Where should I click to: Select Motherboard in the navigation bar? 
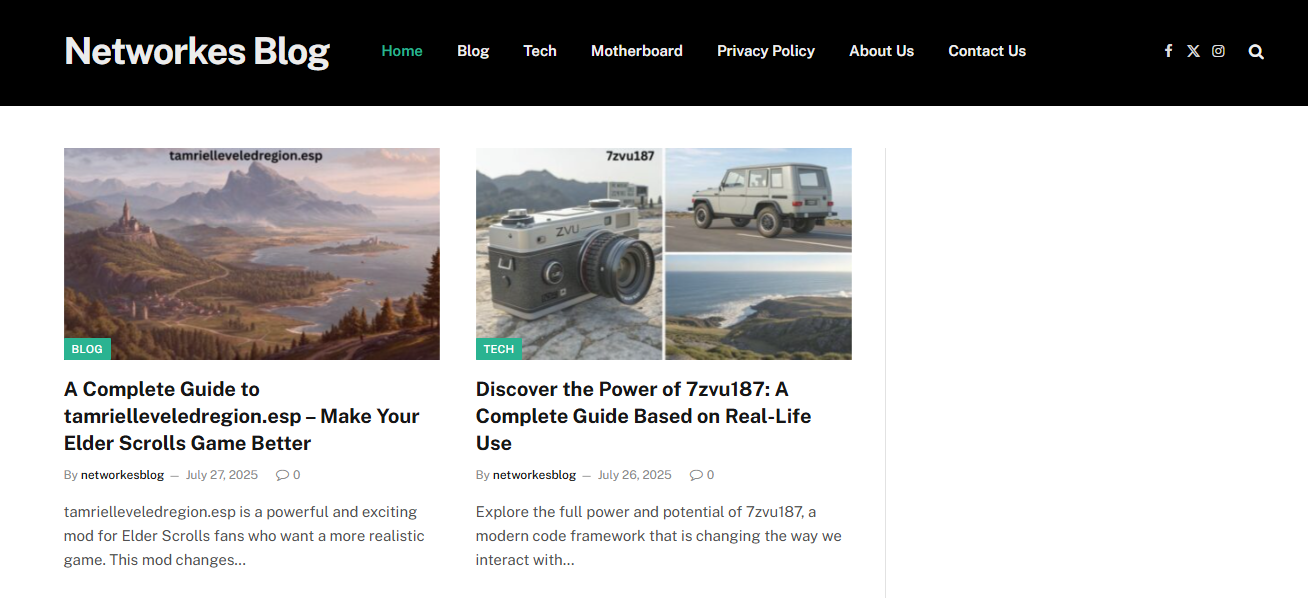637,51
